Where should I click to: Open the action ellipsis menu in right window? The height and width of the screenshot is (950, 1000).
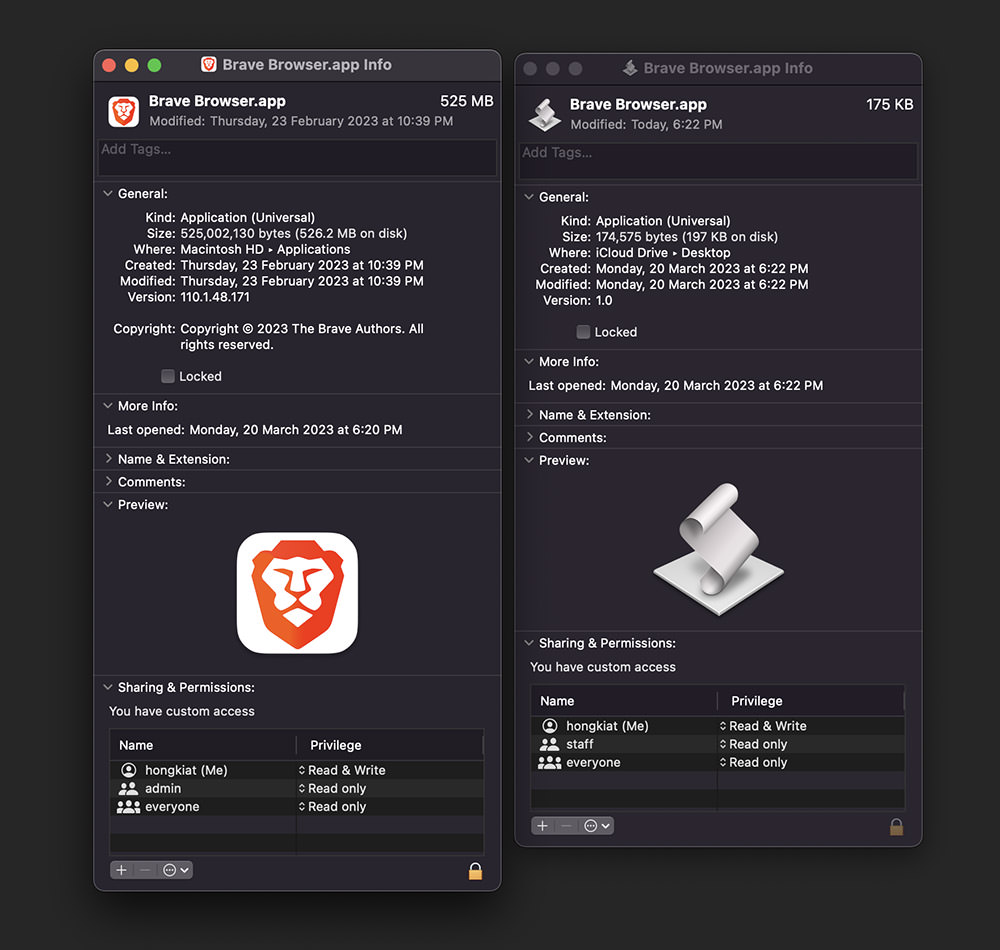(596, 826)
